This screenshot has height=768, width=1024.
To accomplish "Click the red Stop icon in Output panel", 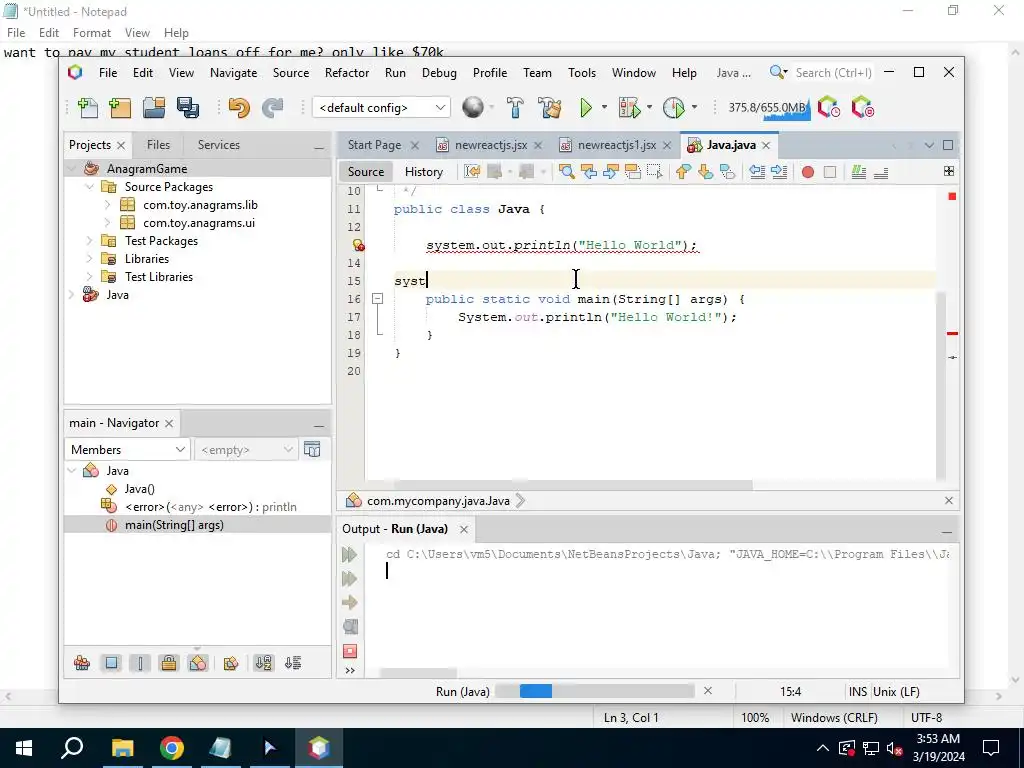I will point(350,651).
